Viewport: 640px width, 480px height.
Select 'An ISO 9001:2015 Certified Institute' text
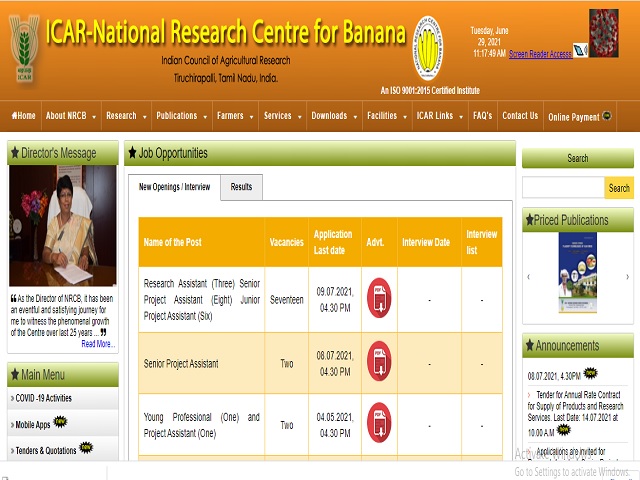click(x=430, y=91)
